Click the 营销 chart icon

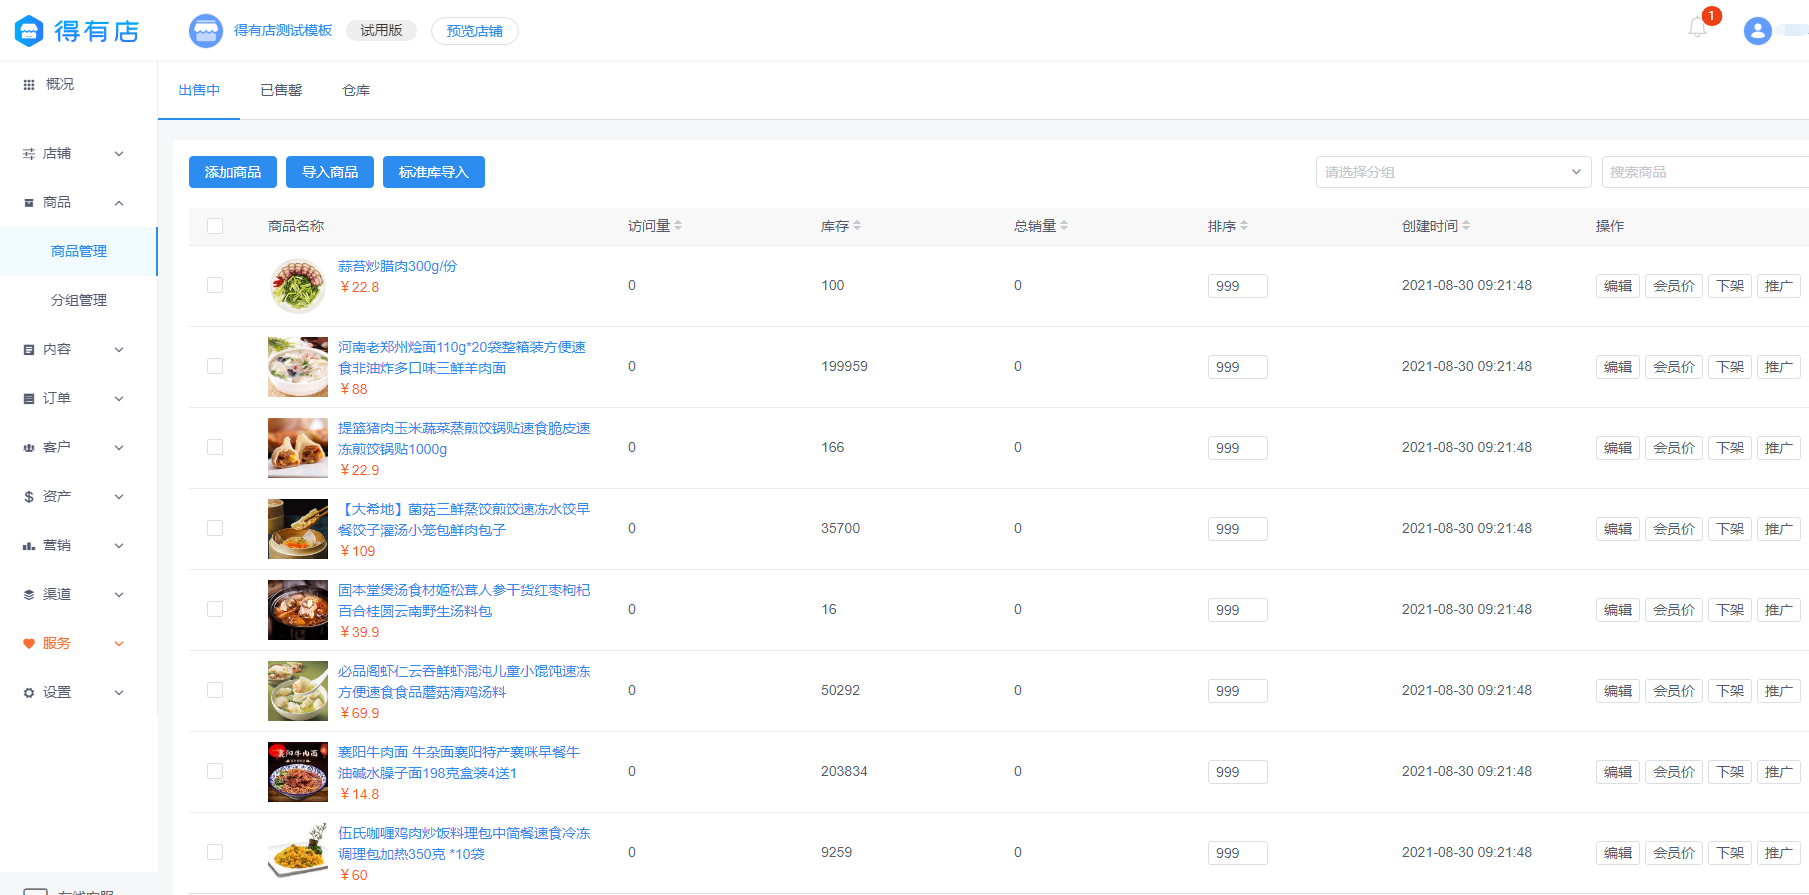pyautogui.click(x=29, y=546)
